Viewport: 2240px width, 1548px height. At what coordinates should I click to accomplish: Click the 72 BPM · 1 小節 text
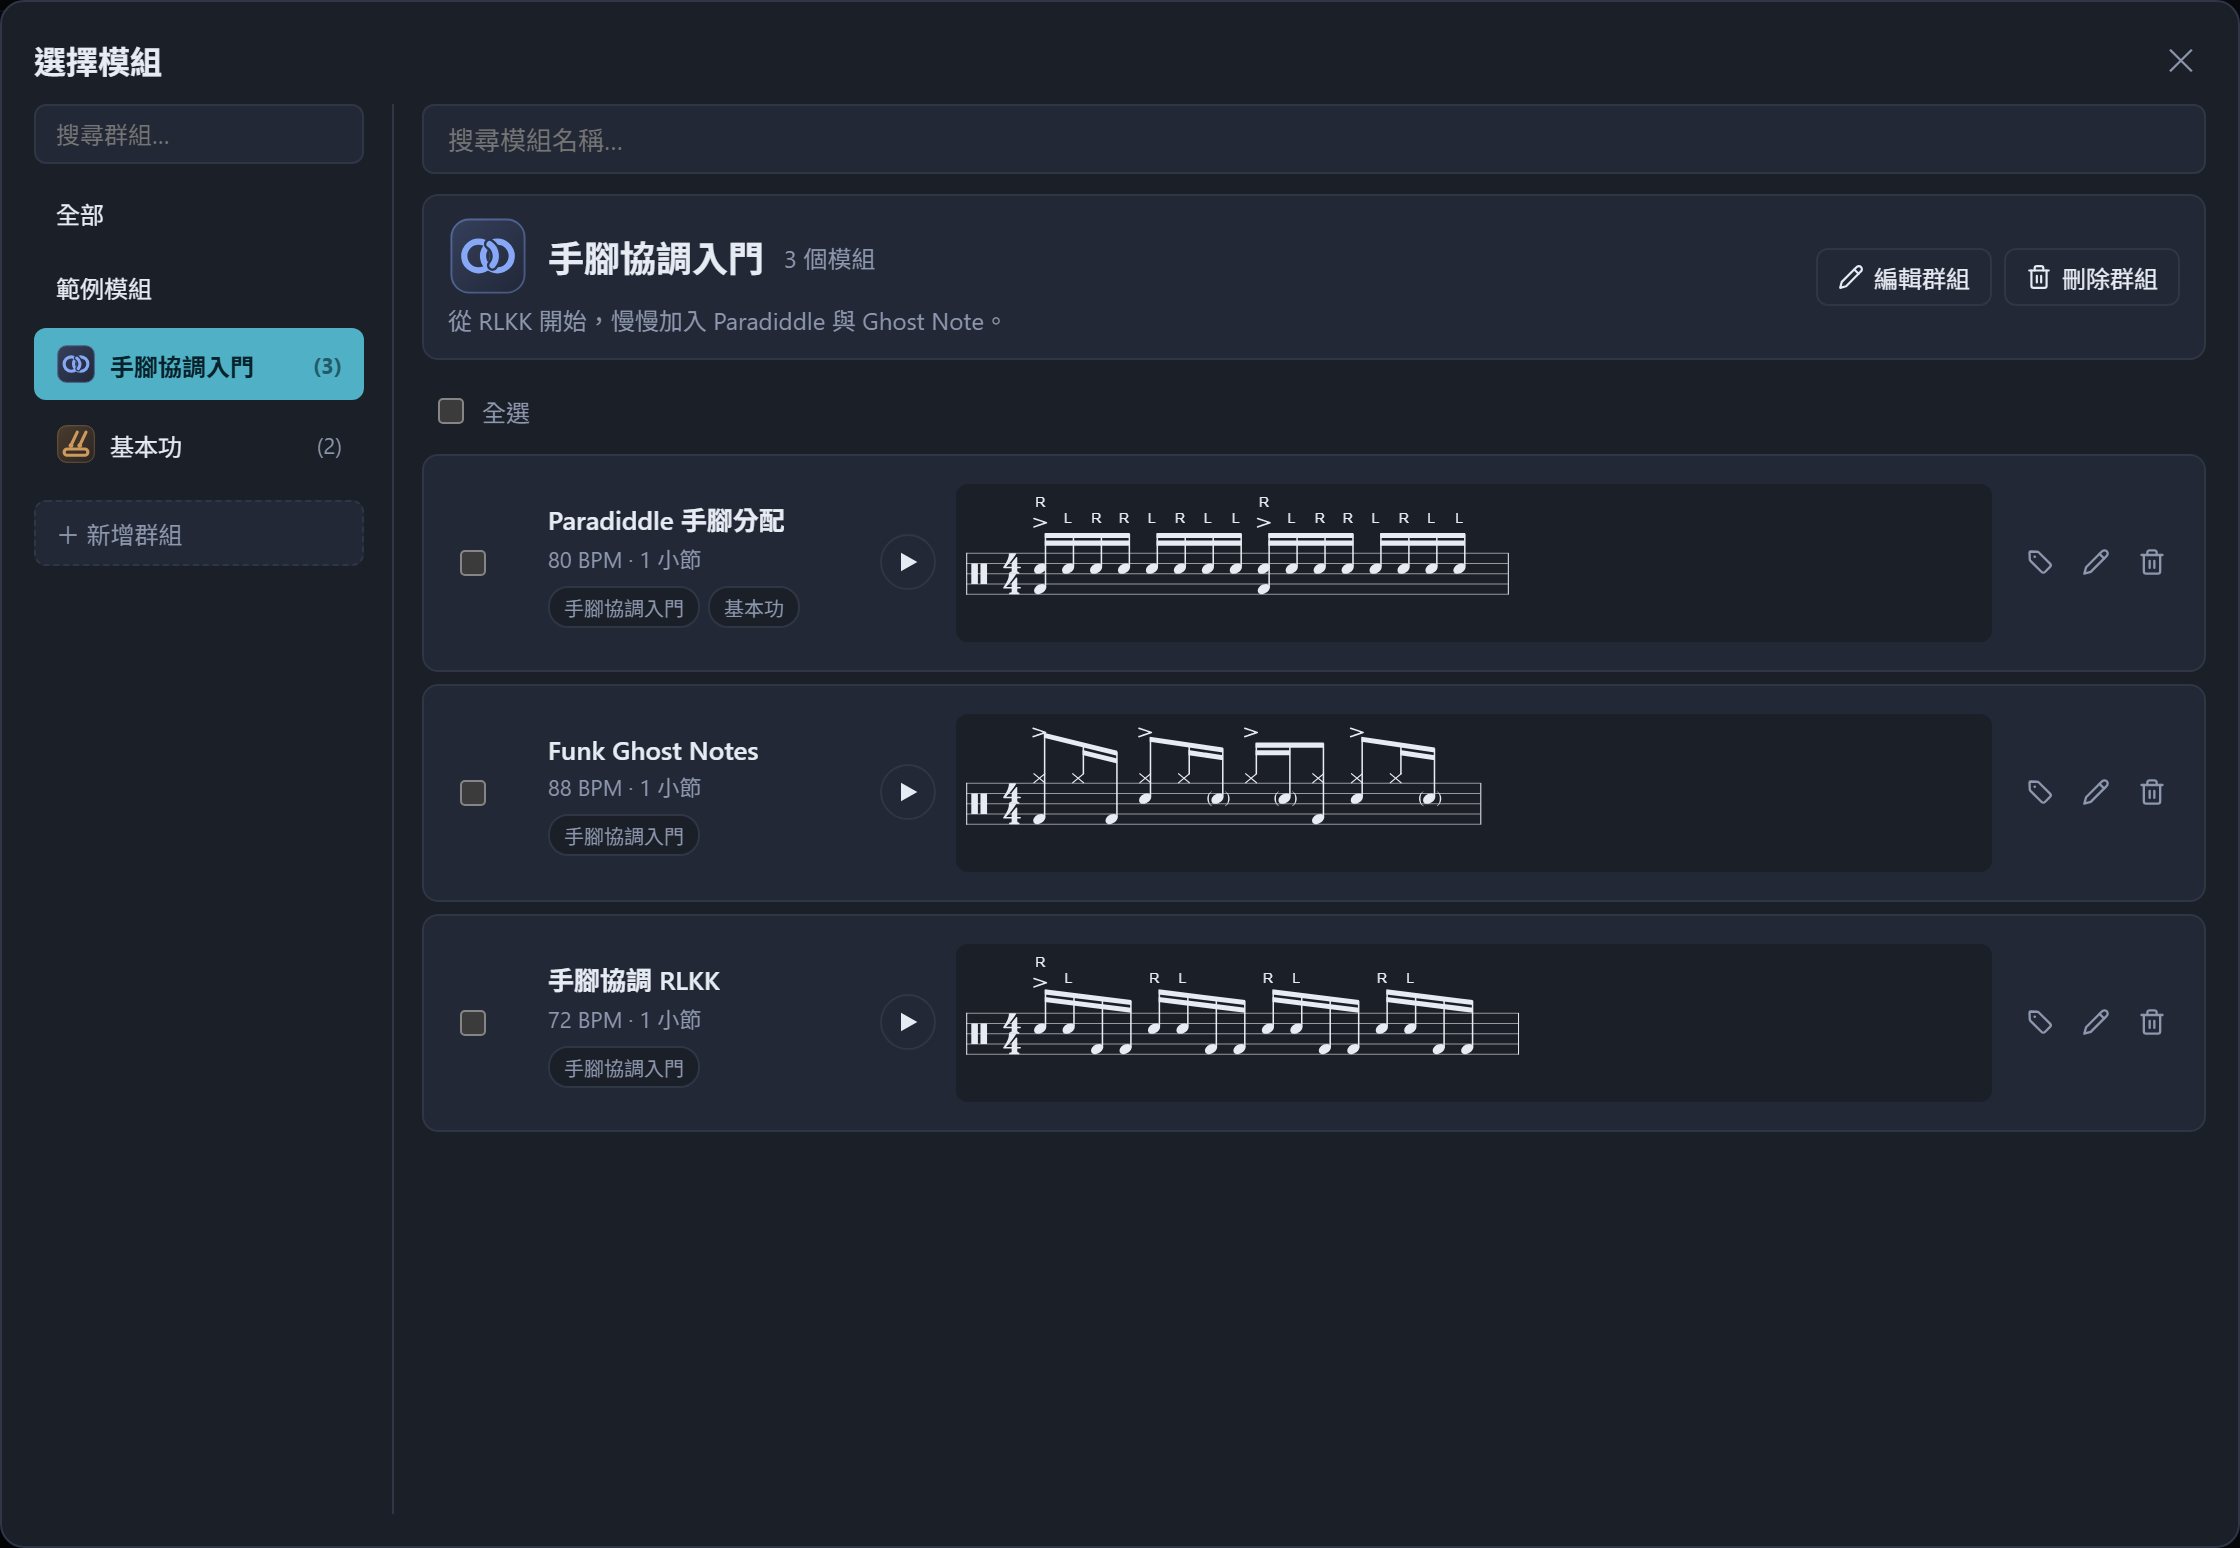[x=624, y=1020]
